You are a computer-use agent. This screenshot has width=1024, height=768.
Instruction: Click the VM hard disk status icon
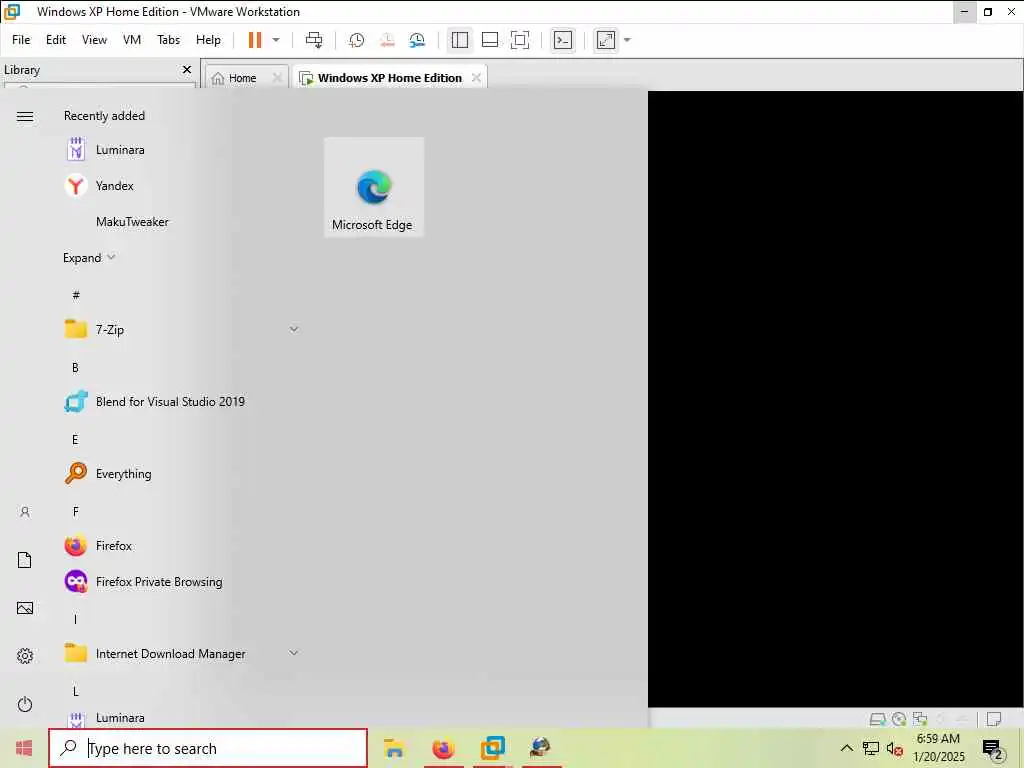877,719
